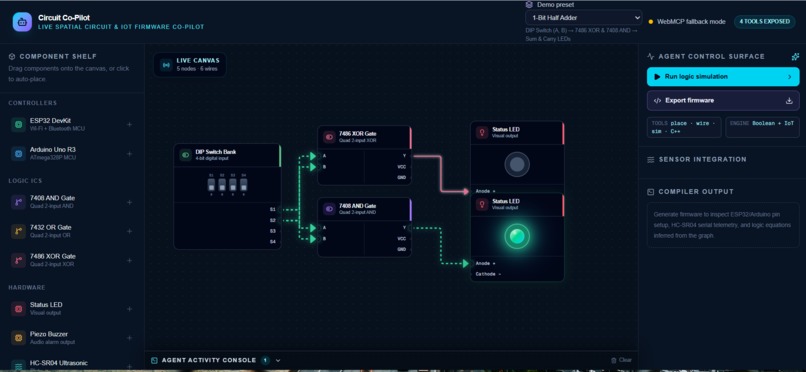Click the 7486 XOR Gate node icon on canvas

coord(329,137)
